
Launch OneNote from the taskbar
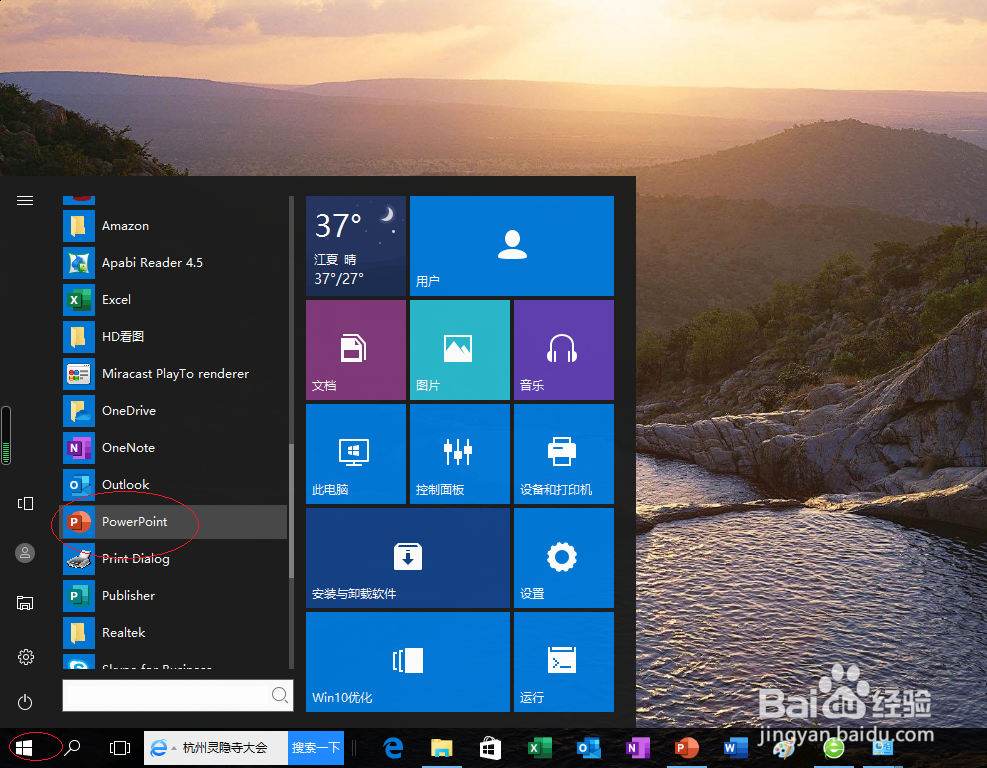tap(638, 748)
